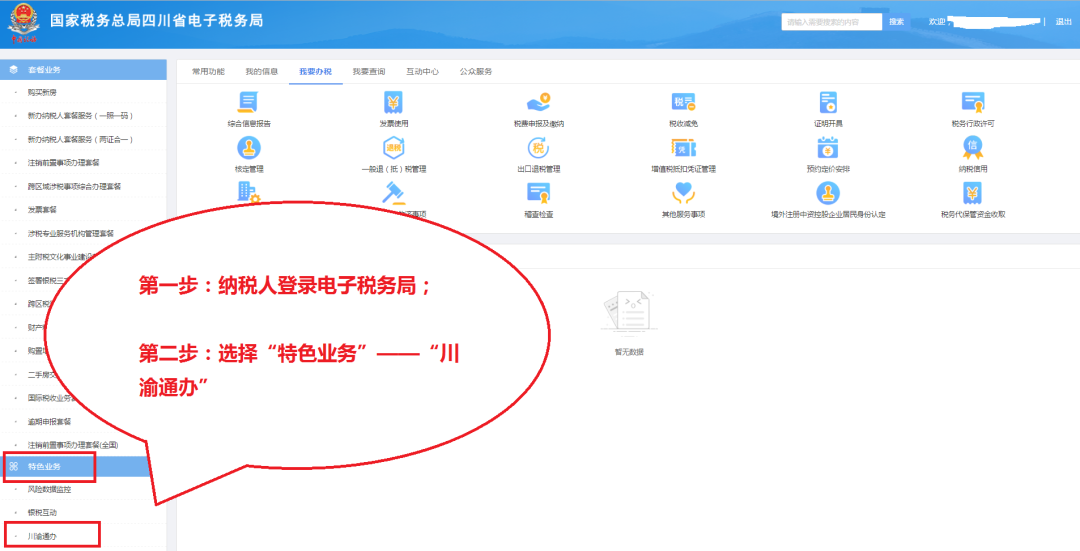Click the 其他服务事项 heart icon

pos(684,194)
